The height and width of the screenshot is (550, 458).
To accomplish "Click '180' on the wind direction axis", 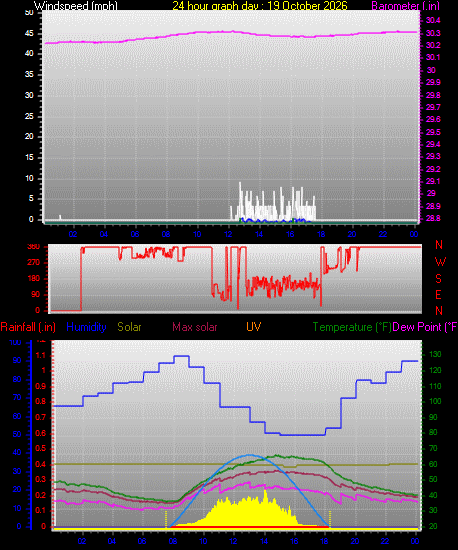I will tap(33, 279).
